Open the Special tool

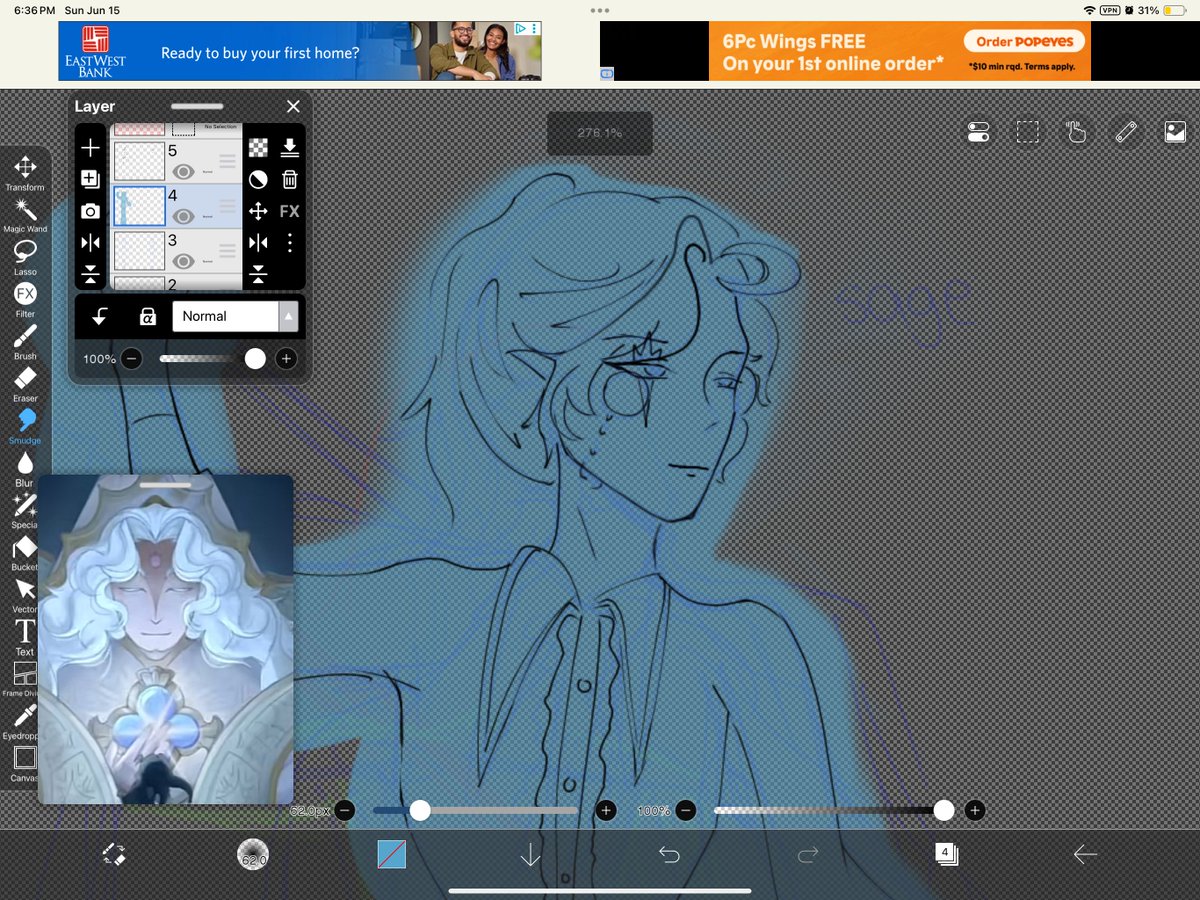pos(25,510)
